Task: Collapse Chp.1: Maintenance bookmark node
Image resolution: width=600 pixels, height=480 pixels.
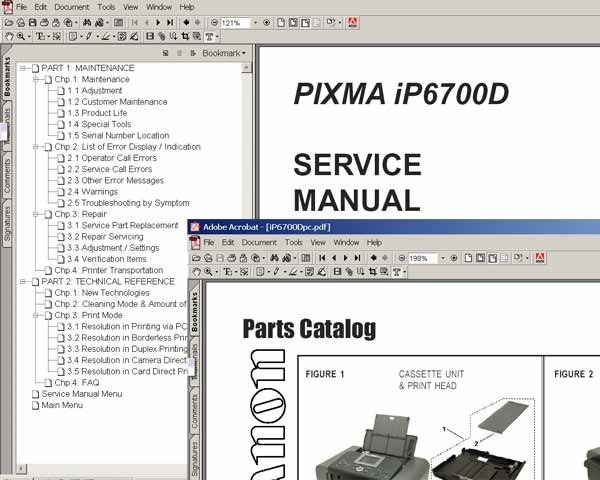Action: 36,80
